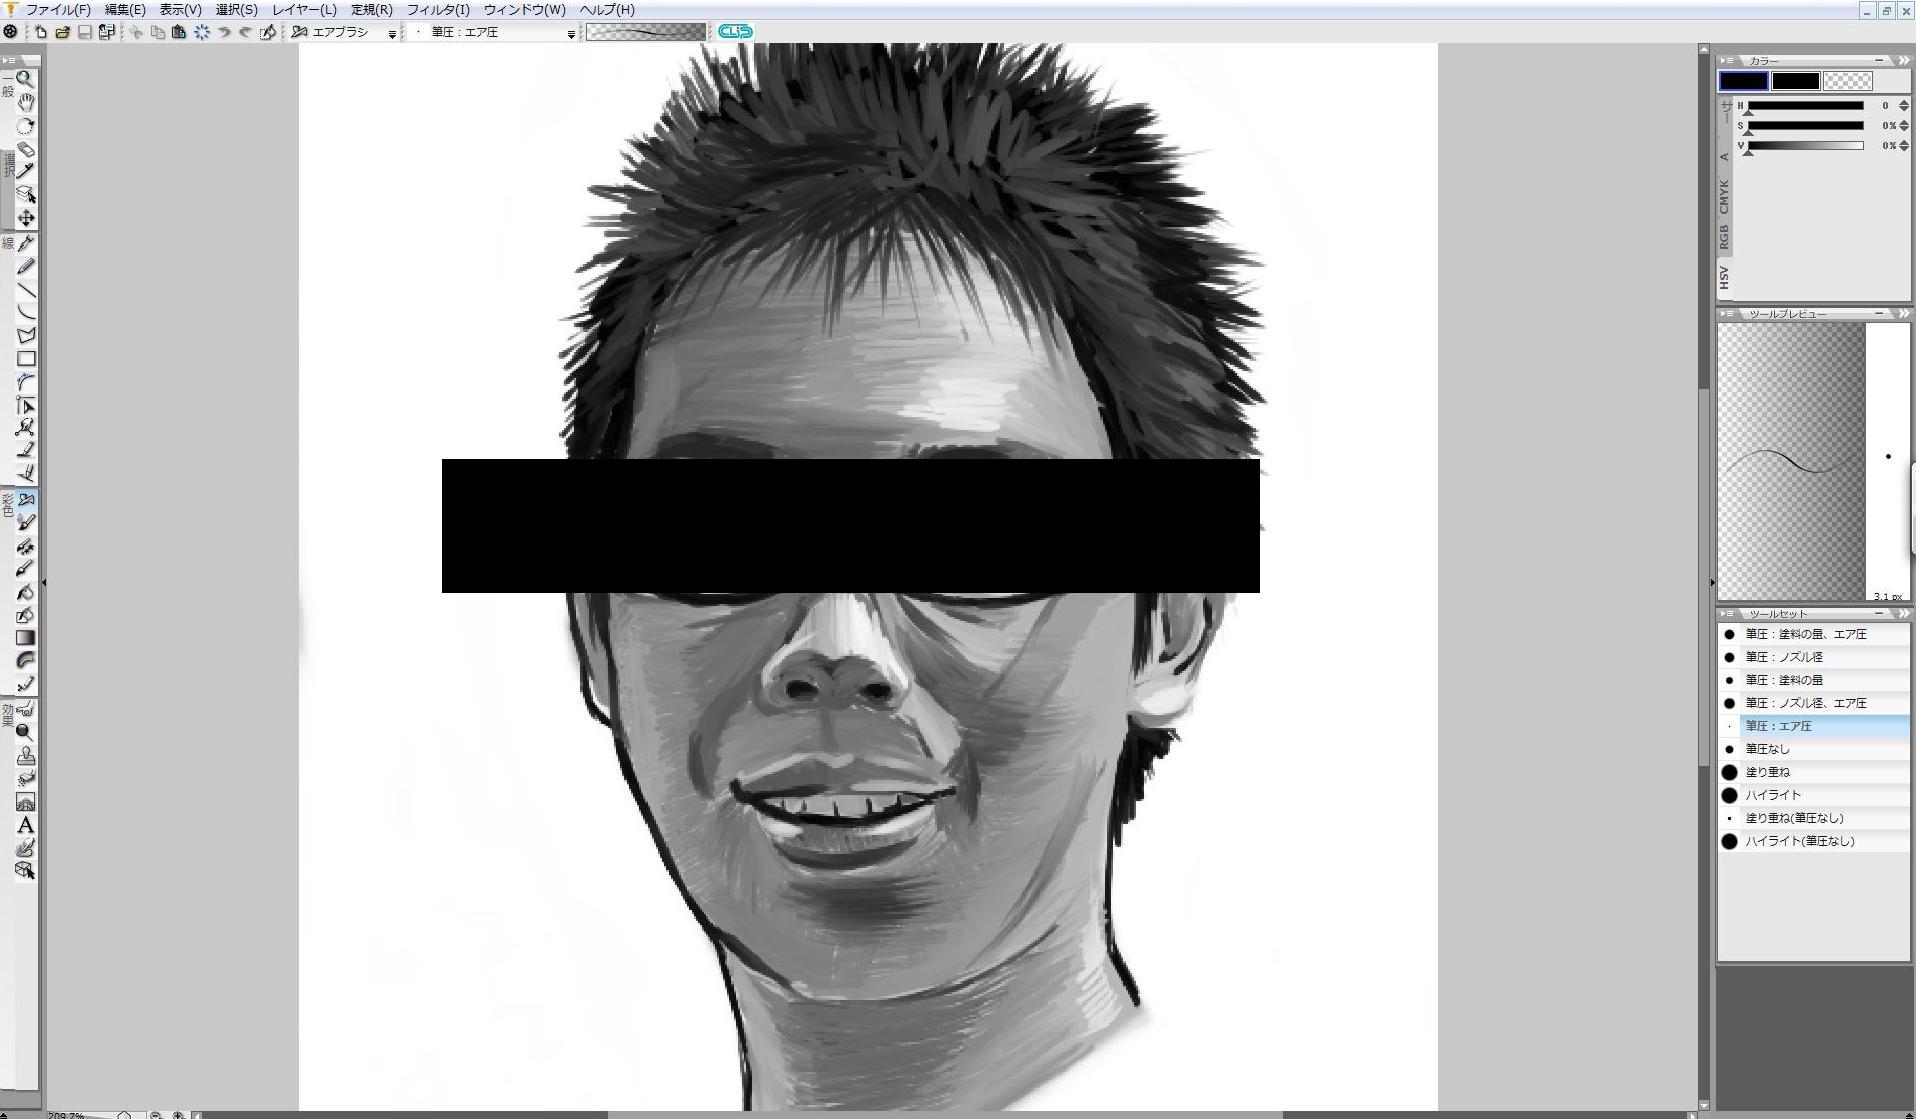Screen dimensions: 1916x1119
Task: Select the Rotate canvas tool
Action: [x=25, y=126]
